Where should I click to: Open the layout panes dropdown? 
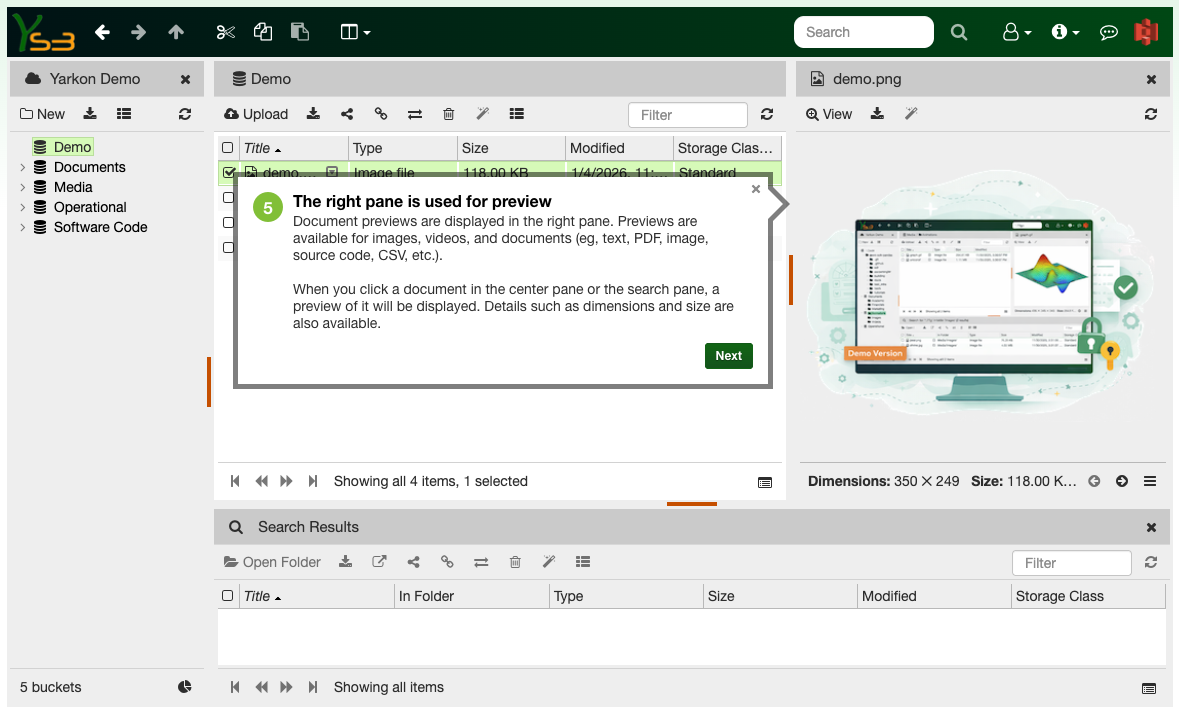click(x=355, y=32)
